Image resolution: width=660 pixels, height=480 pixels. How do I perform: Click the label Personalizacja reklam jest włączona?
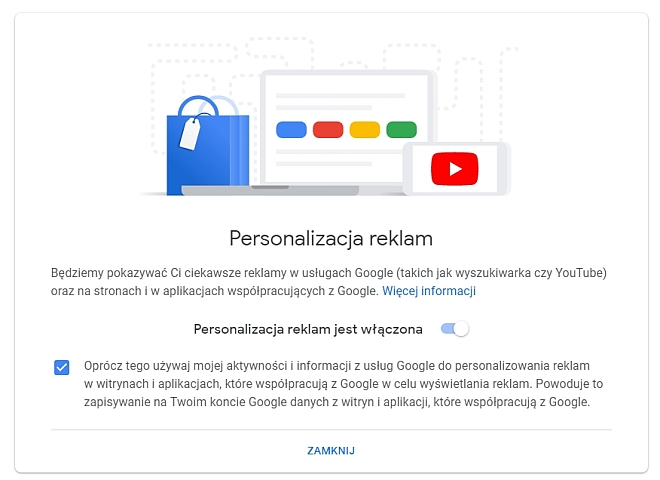tap(308, 329)
